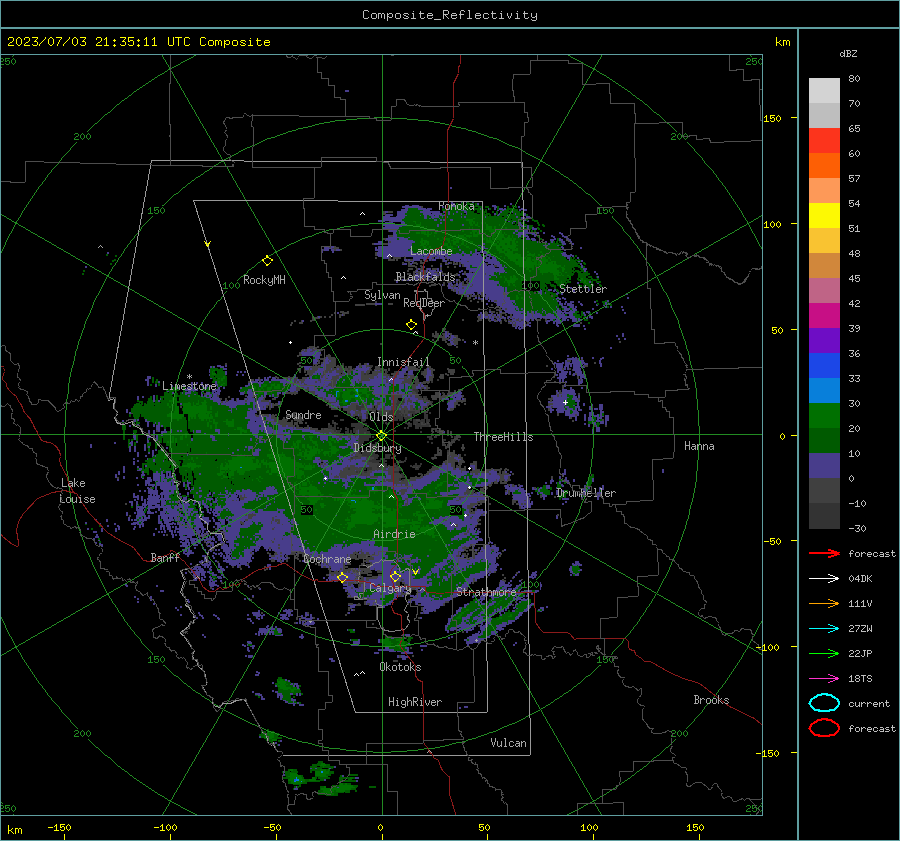Click the Olds city label
900x841 pixels.
[381, 417]
